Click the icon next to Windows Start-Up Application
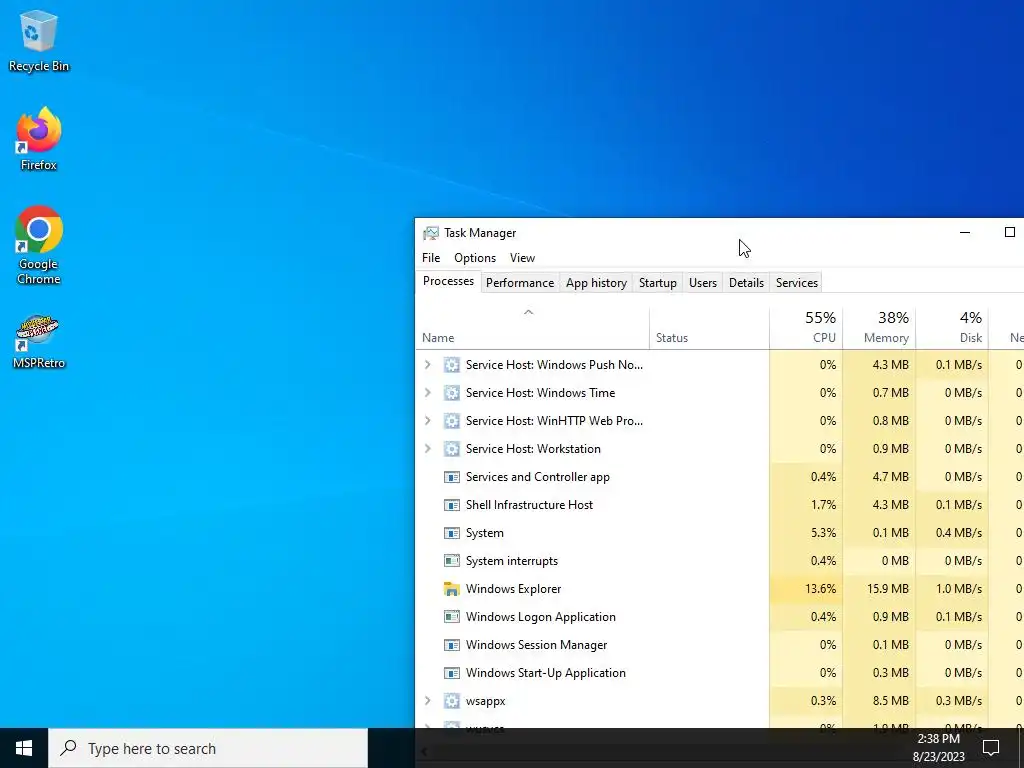This screenshot has height=768, width=1024. (x=451, y=673)
